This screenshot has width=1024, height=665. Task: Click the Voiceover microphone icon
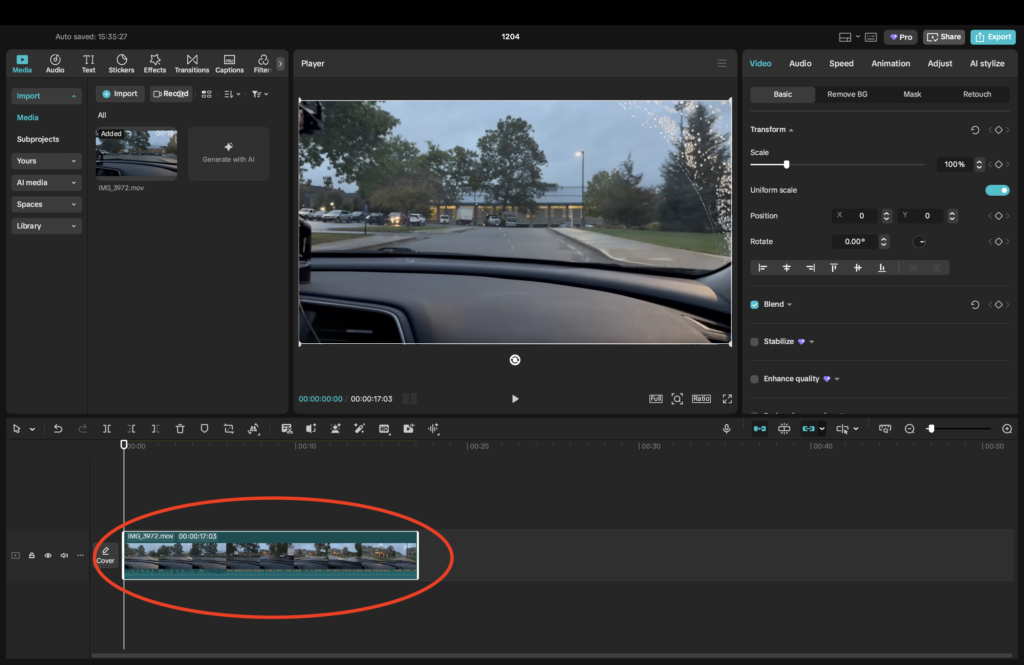pyautogui.click(x=726, y=428)
